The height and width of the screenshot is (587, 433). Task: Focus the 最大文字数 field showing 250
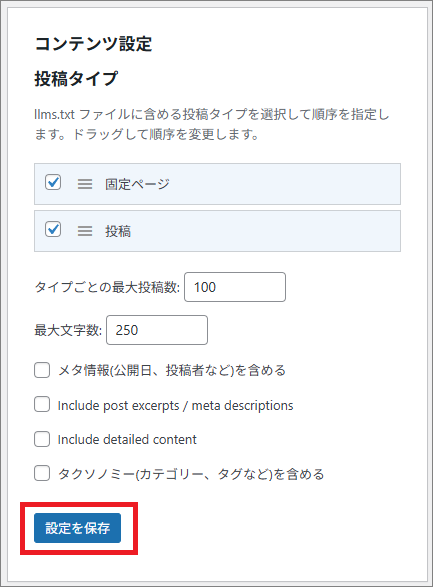click(157, 330)
